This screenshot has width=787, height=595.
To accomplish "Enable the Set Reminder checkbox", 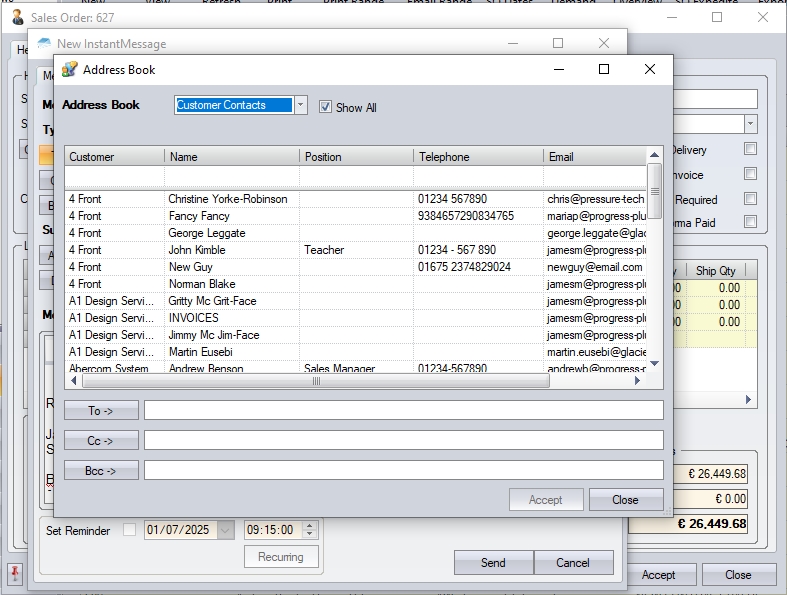I will click(129, 530).
